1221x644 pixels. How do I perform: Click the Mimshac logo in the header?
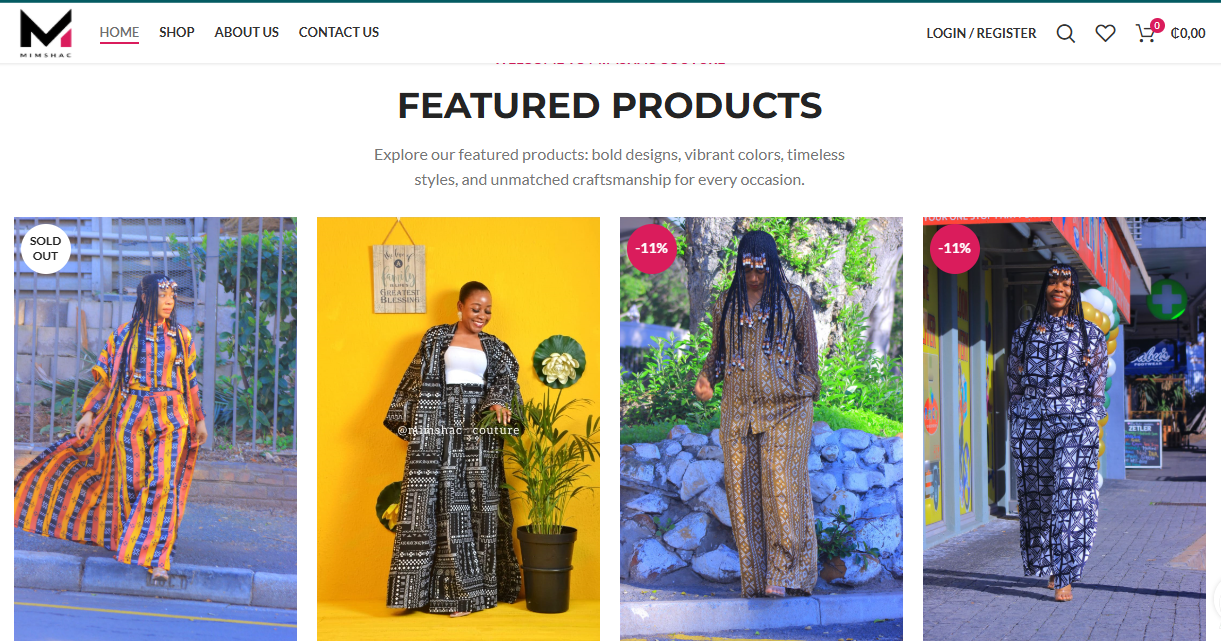(x=46, y=33)
